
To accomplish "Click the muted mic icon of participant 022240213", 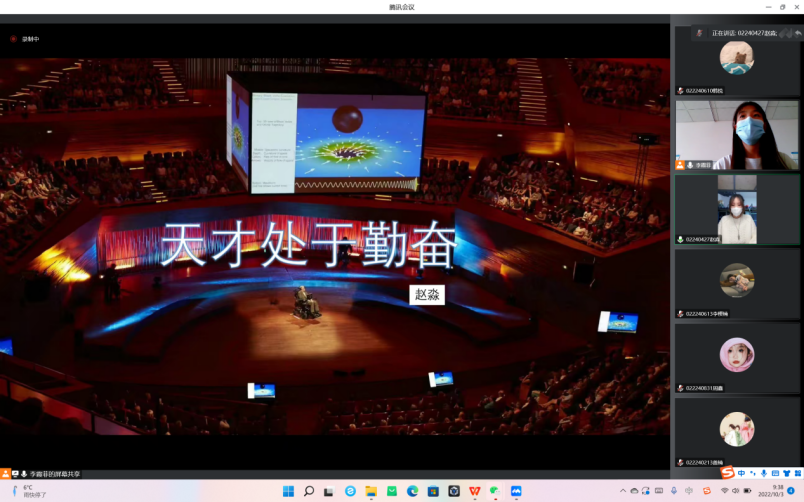I will pyautogui.click(x=681, y=462).
